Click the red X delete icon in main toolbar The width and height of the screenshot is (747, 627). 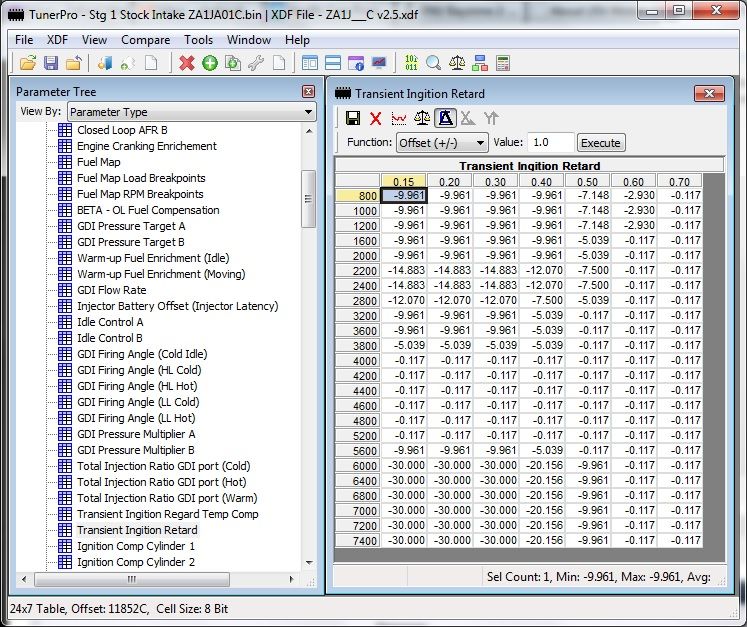[x=186, y=63]
